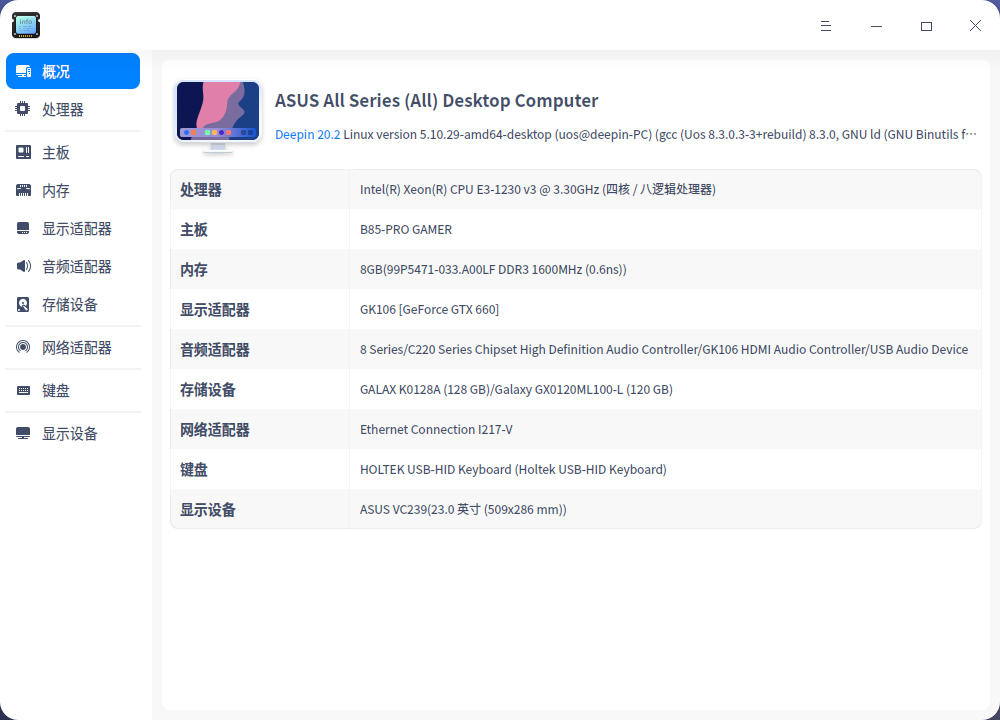This screenshot has width=1000, height=720.
Task: Click 显示适配器 label in overview table
Action: coord(215,311)
